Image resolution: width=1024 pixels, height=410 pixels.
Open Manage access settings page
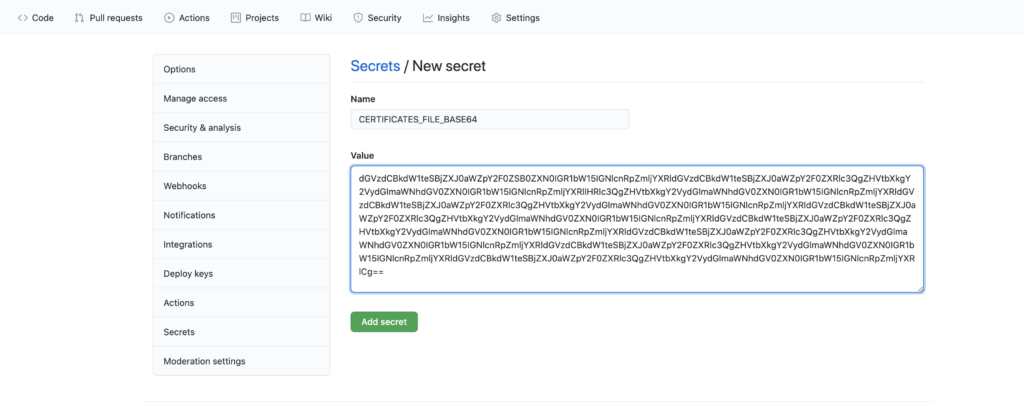242,99
